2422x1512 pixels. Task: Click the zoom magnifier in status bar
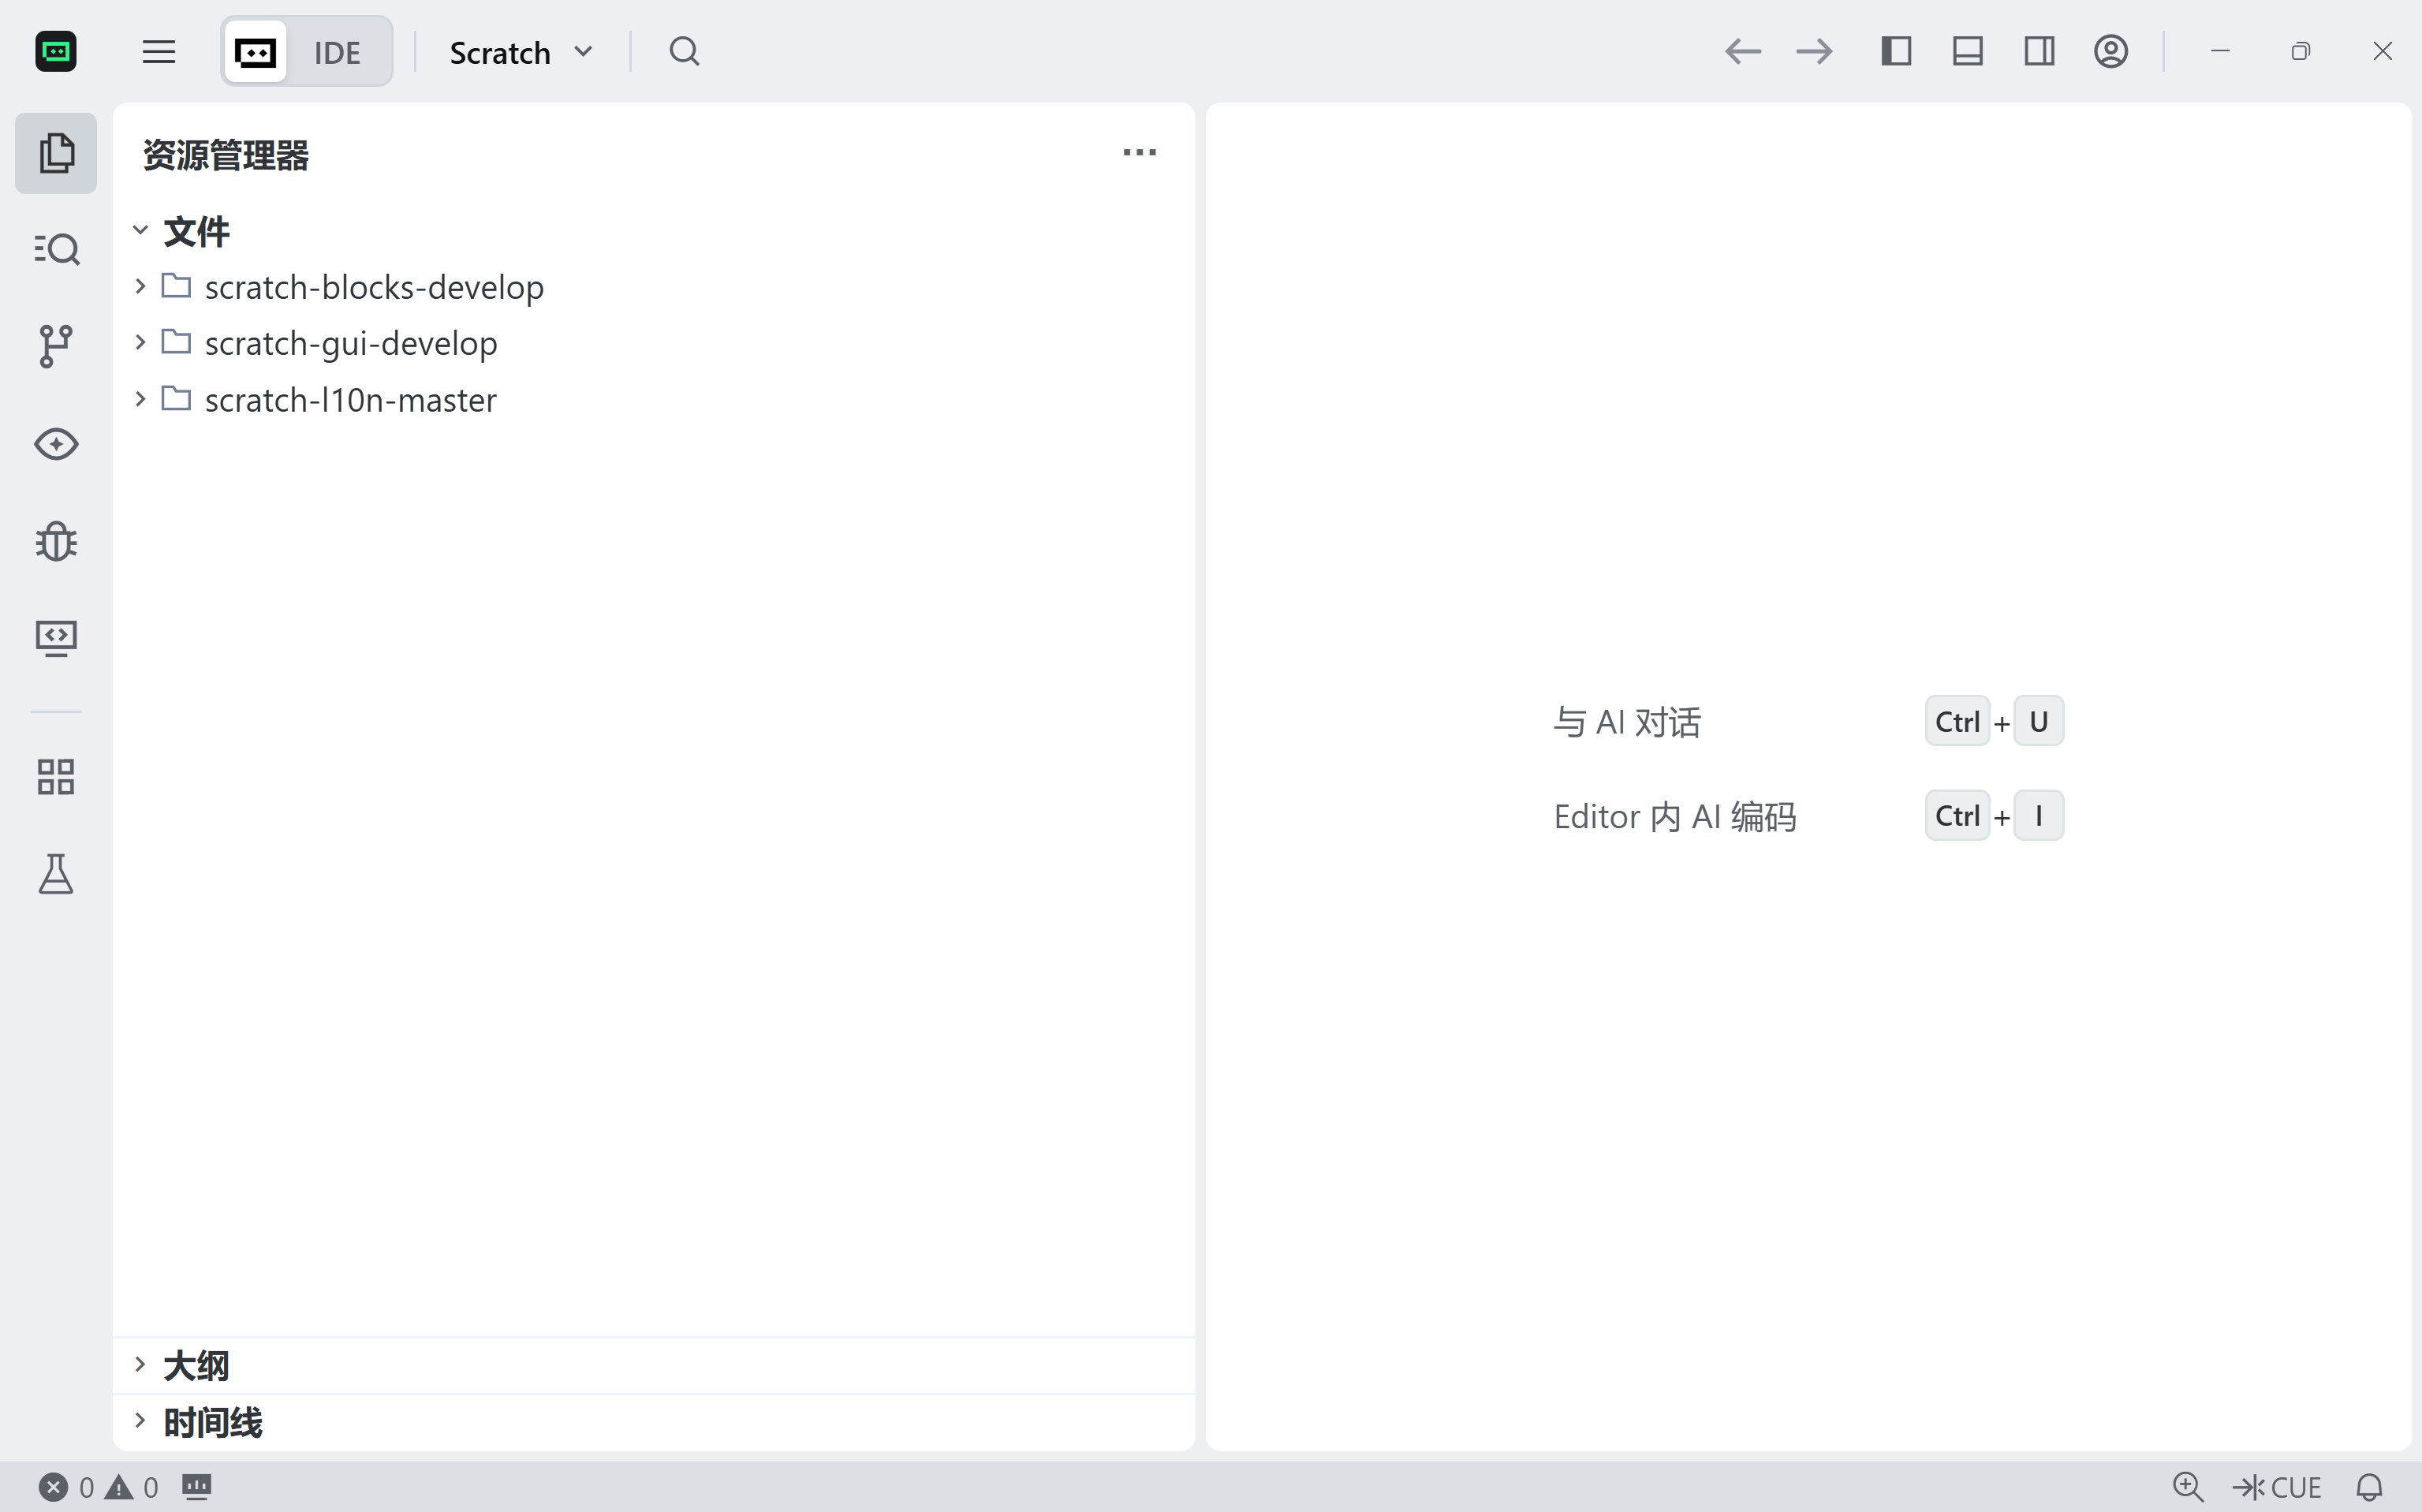2187,1487
